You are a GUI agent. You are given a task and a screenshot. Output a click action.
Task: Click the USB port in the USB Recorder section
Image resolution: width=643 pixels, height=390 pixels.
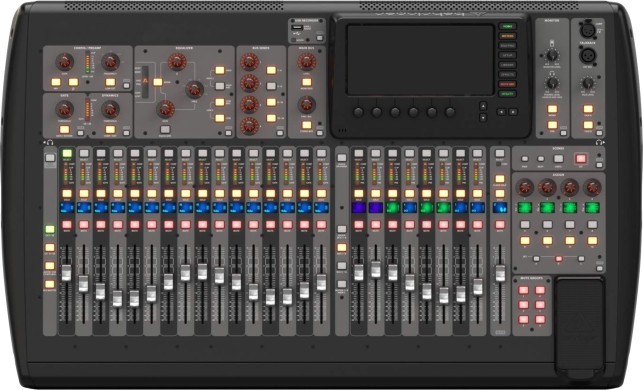pos(298,27)
